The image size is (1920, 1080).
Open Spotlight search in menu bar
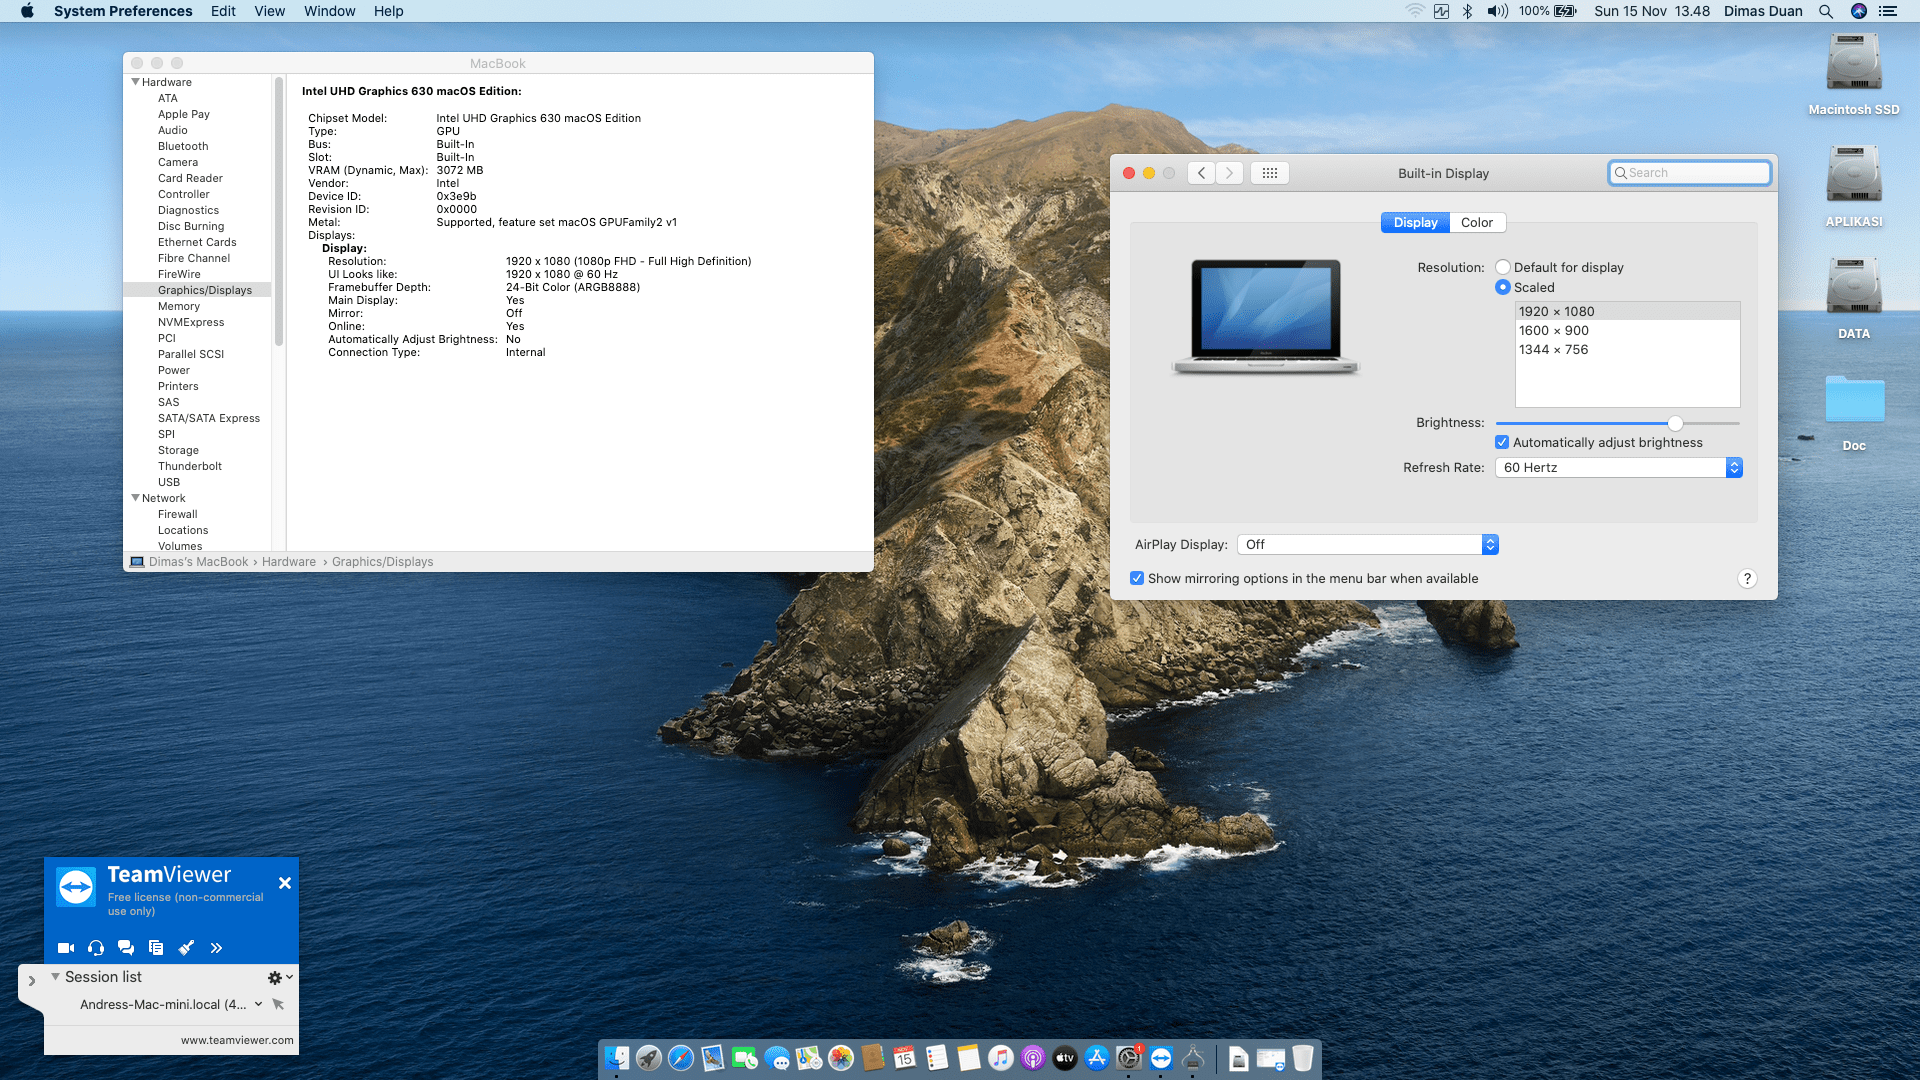coord(1826,11)
